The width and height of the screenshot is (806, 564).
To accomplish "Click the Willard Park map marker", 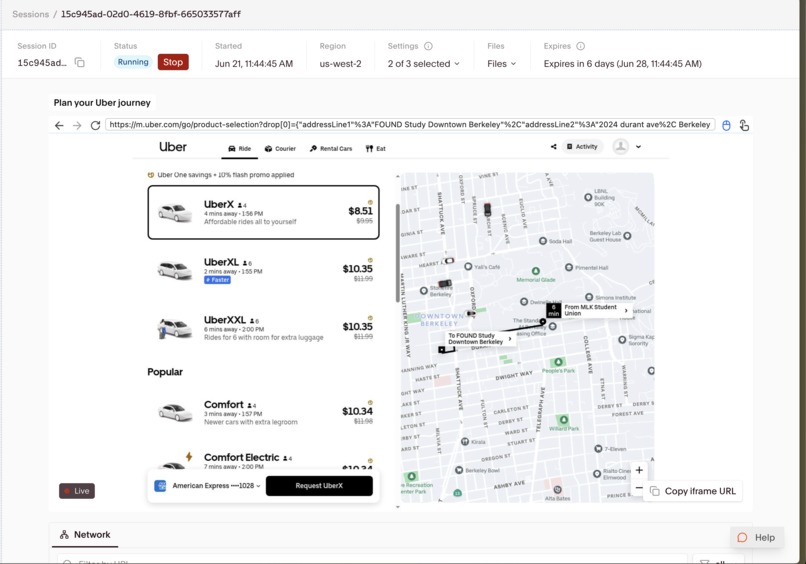I will 564,420.
